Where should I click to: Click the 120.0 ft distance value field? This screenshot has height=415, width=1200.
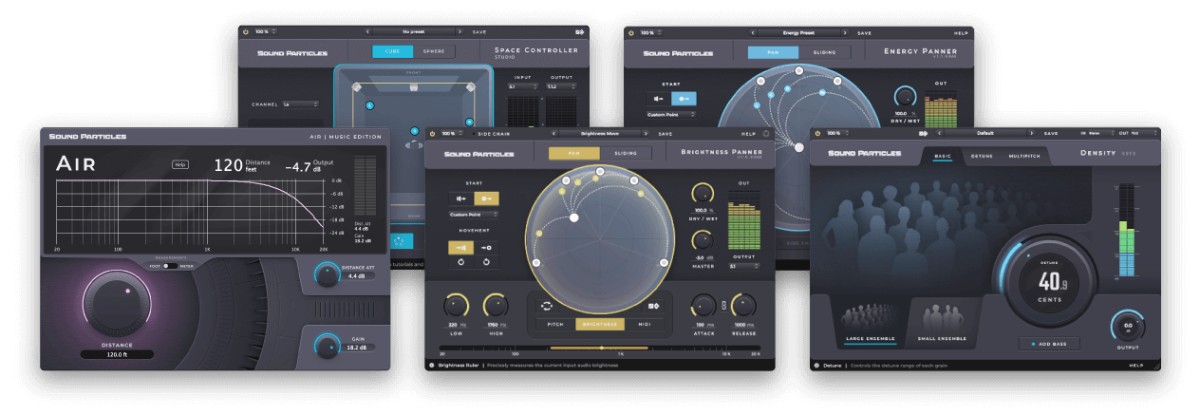click(x=117, y=354)
